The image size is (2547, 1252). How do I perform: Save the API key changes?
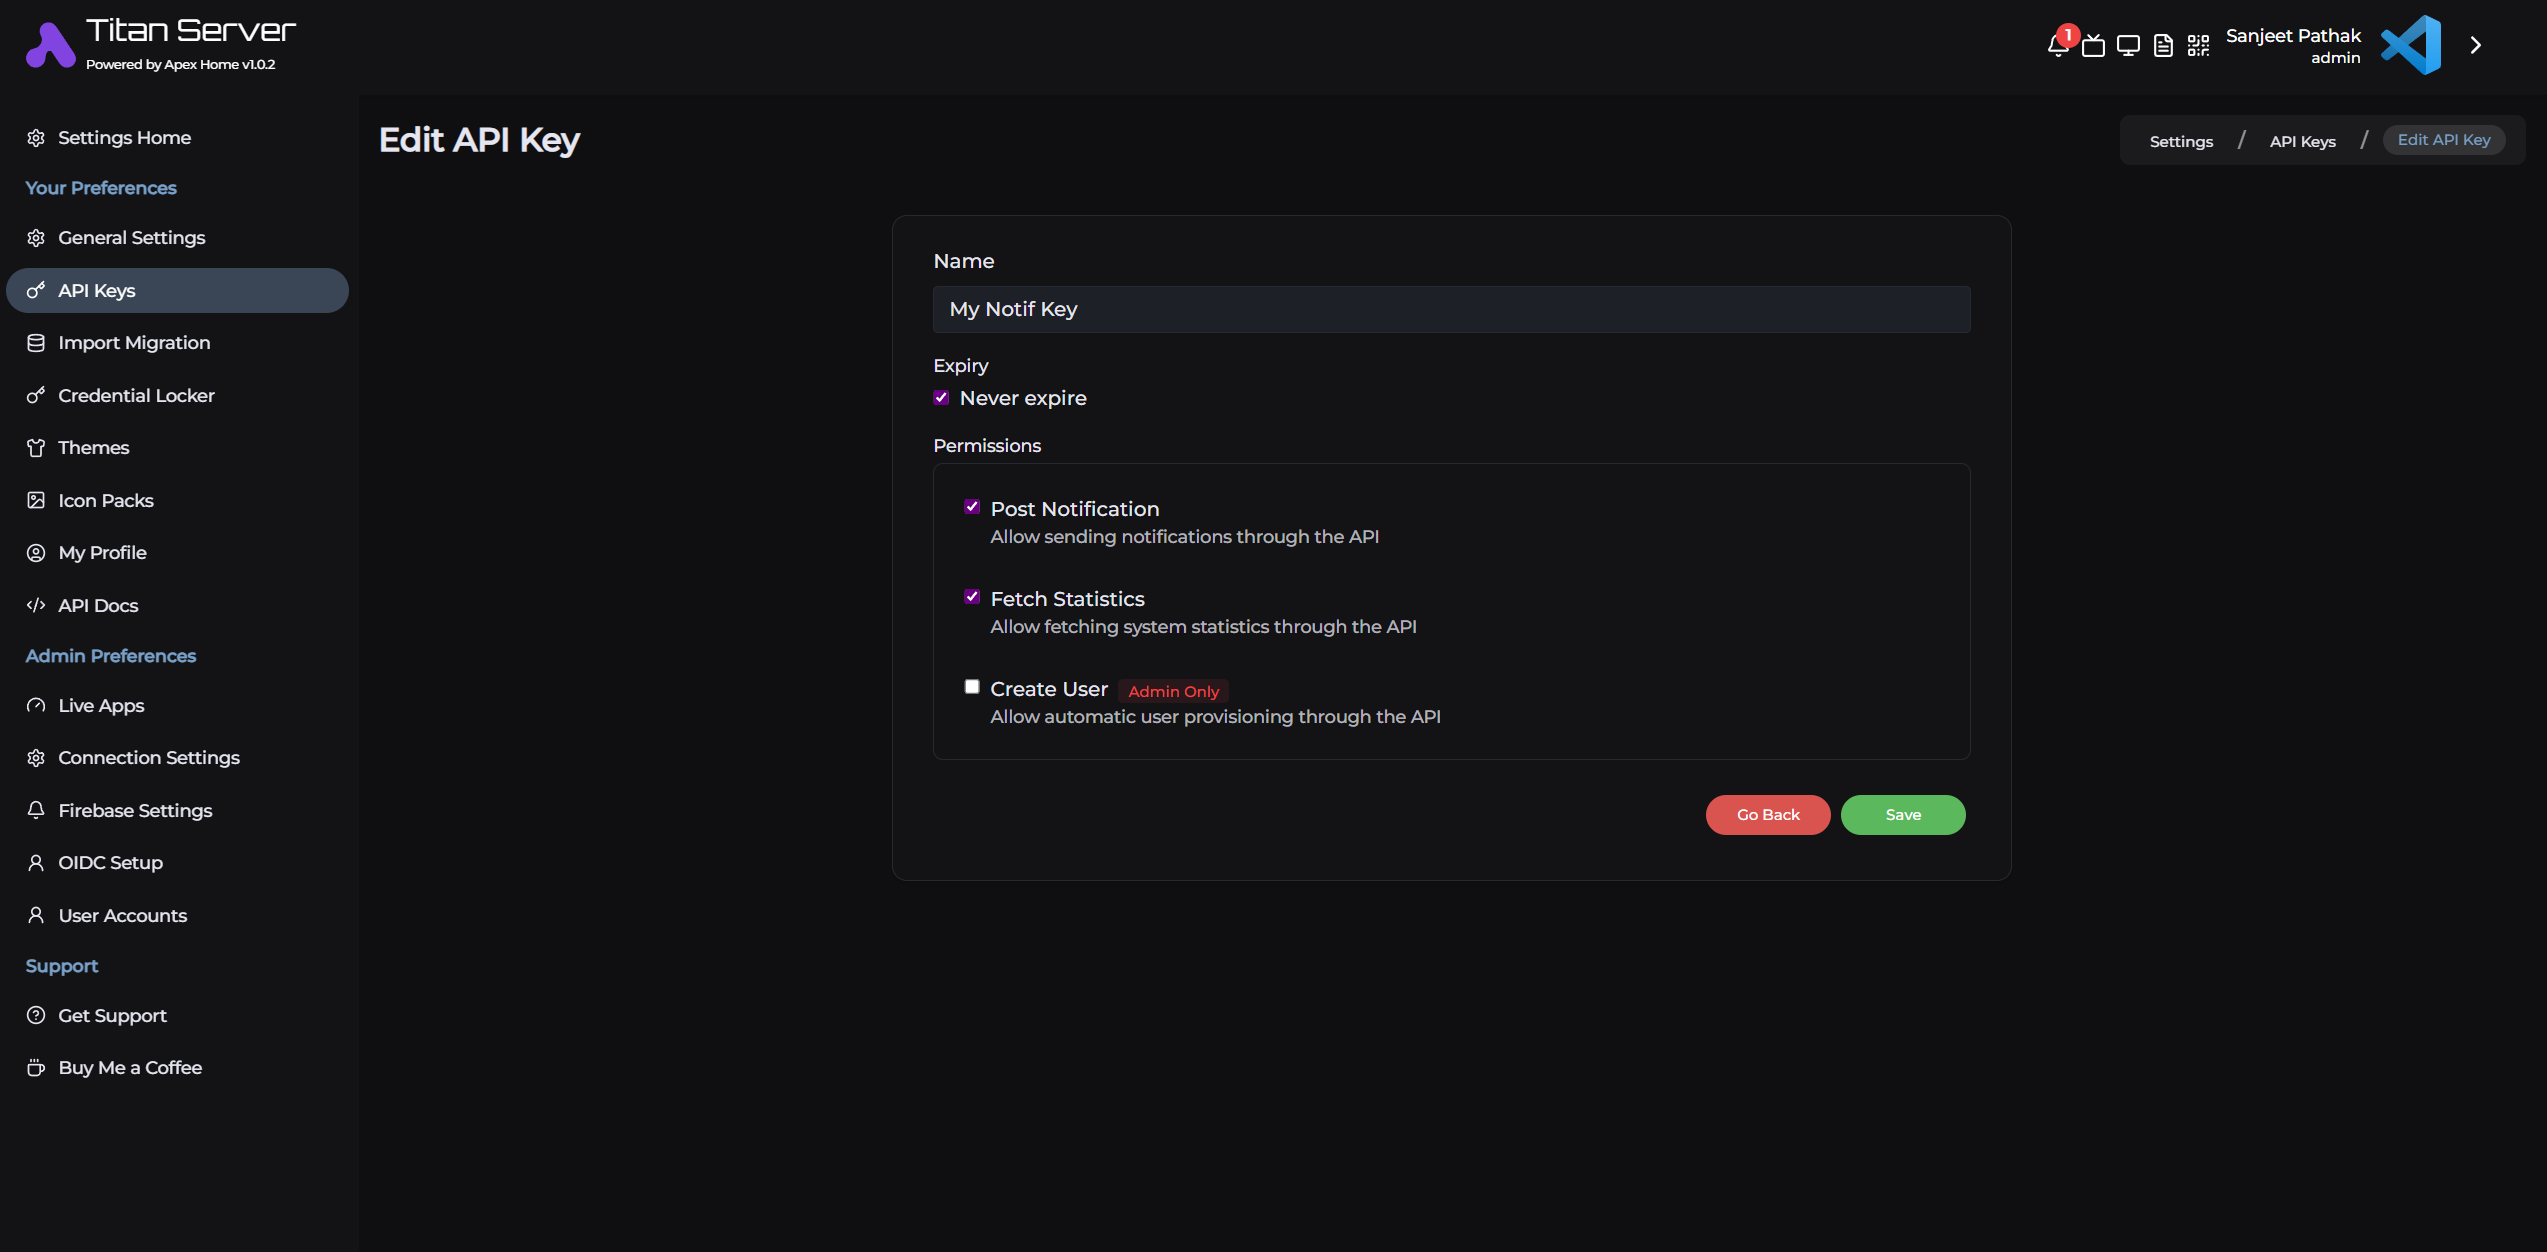[1902, 814]
